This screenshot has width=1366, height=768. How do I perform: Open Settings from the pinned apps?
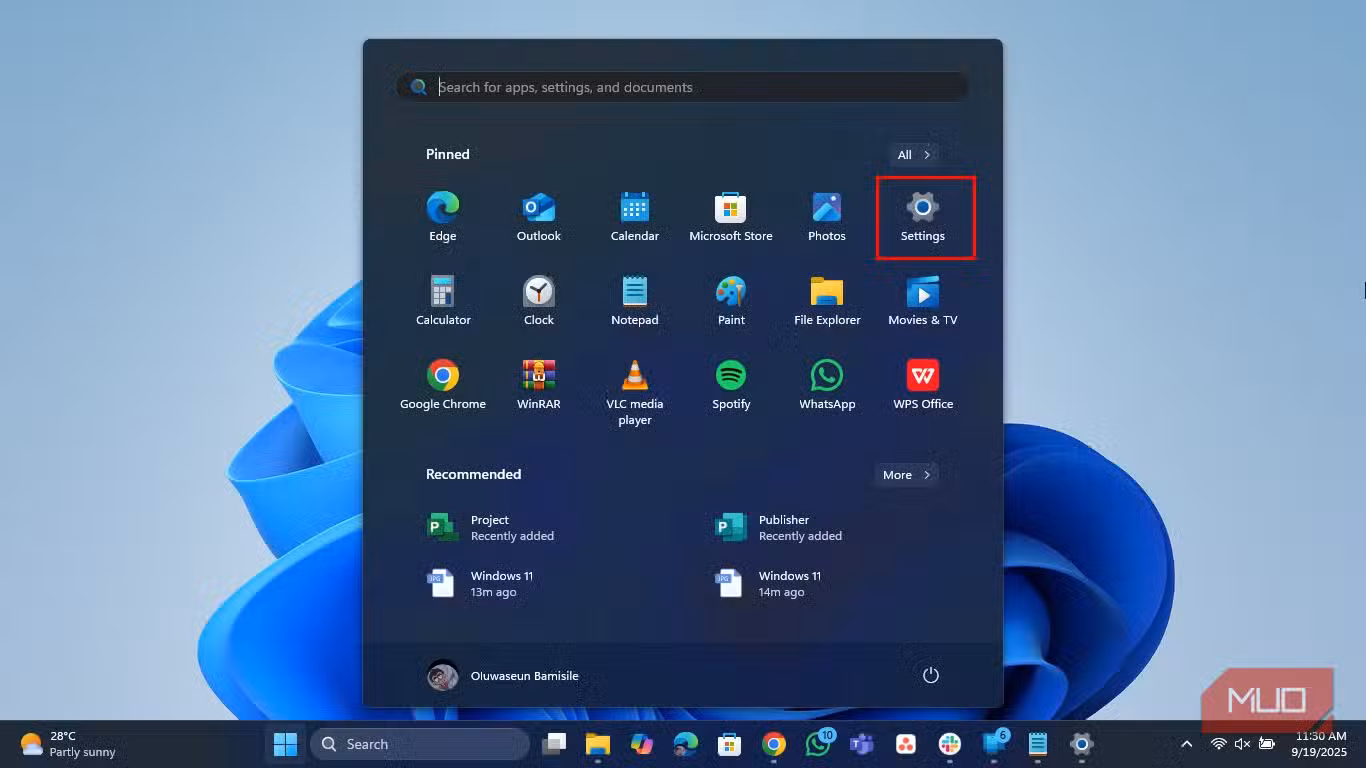pyautogui.click(x=922, y=217)
